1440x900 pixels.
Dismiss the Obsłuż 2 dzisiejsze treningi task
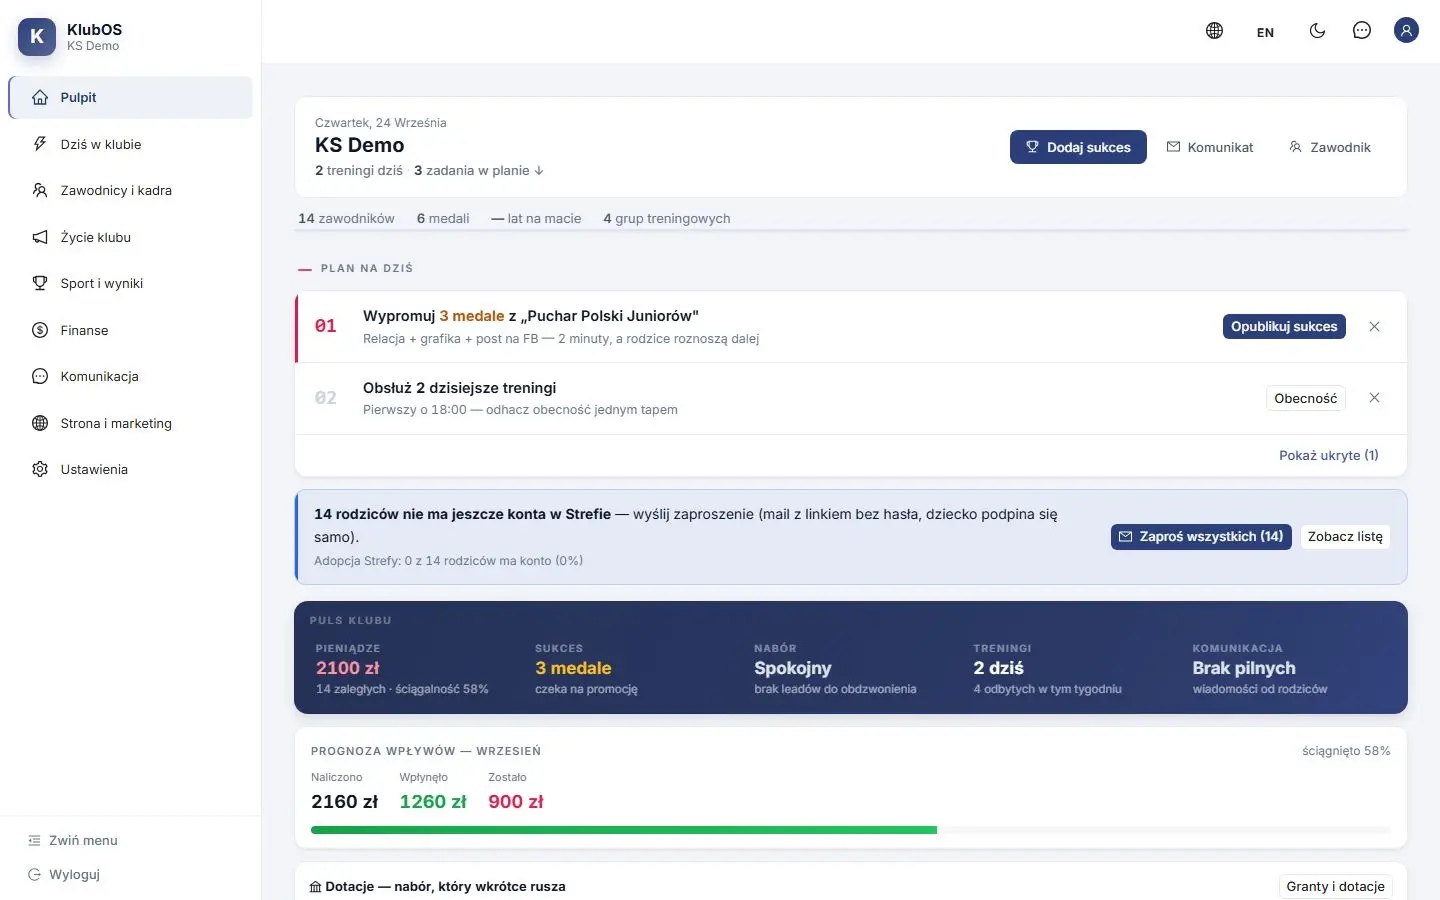point(1374,398)
